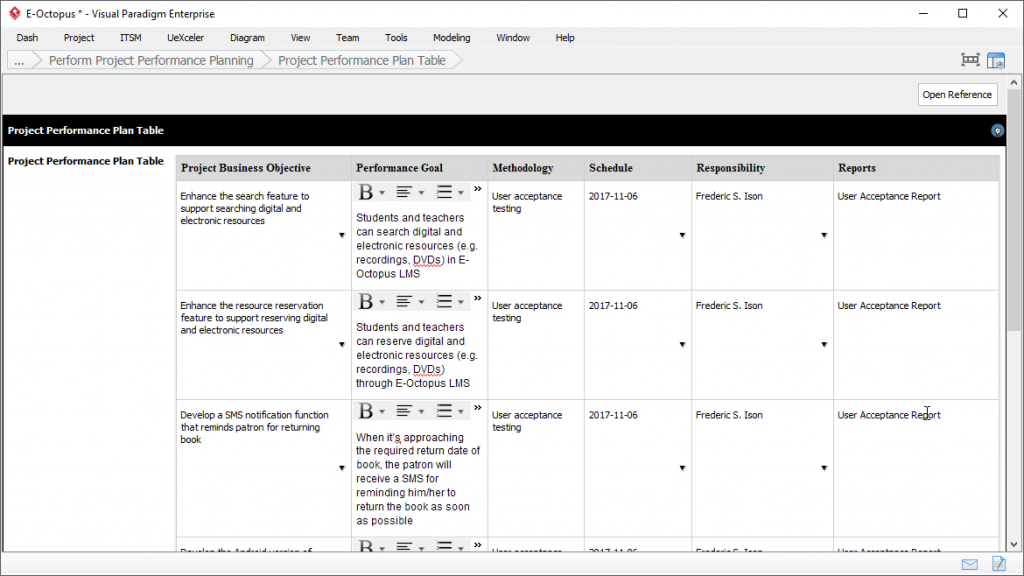Select the text alignment icon in Performance Goal cell
This screenshot has height=576, width=1024.
pyautogui.click(x=403, y=189)
